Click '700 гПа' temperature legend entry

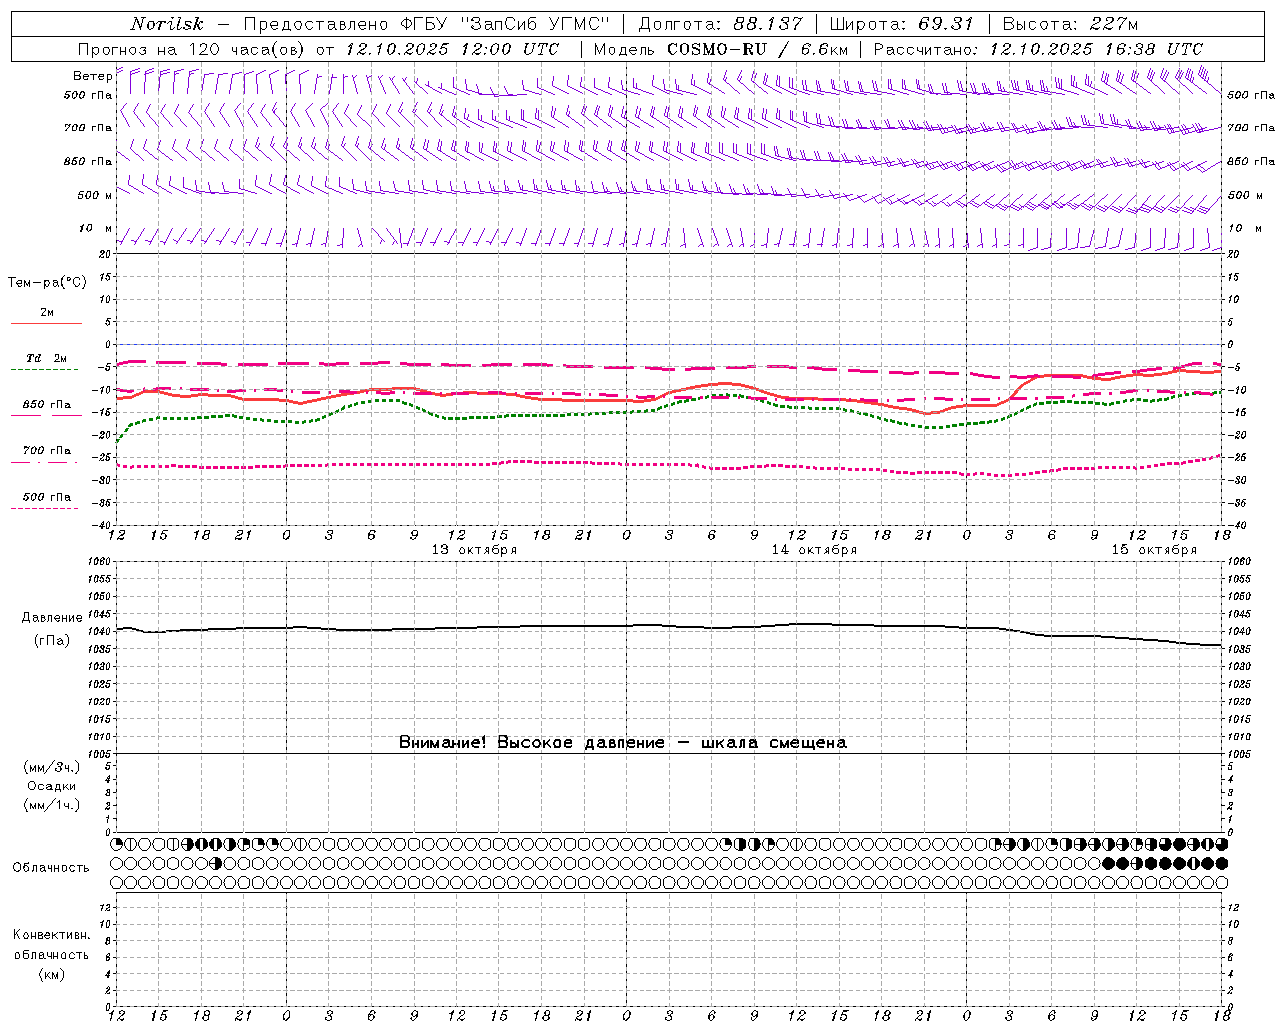pos(47,451)
